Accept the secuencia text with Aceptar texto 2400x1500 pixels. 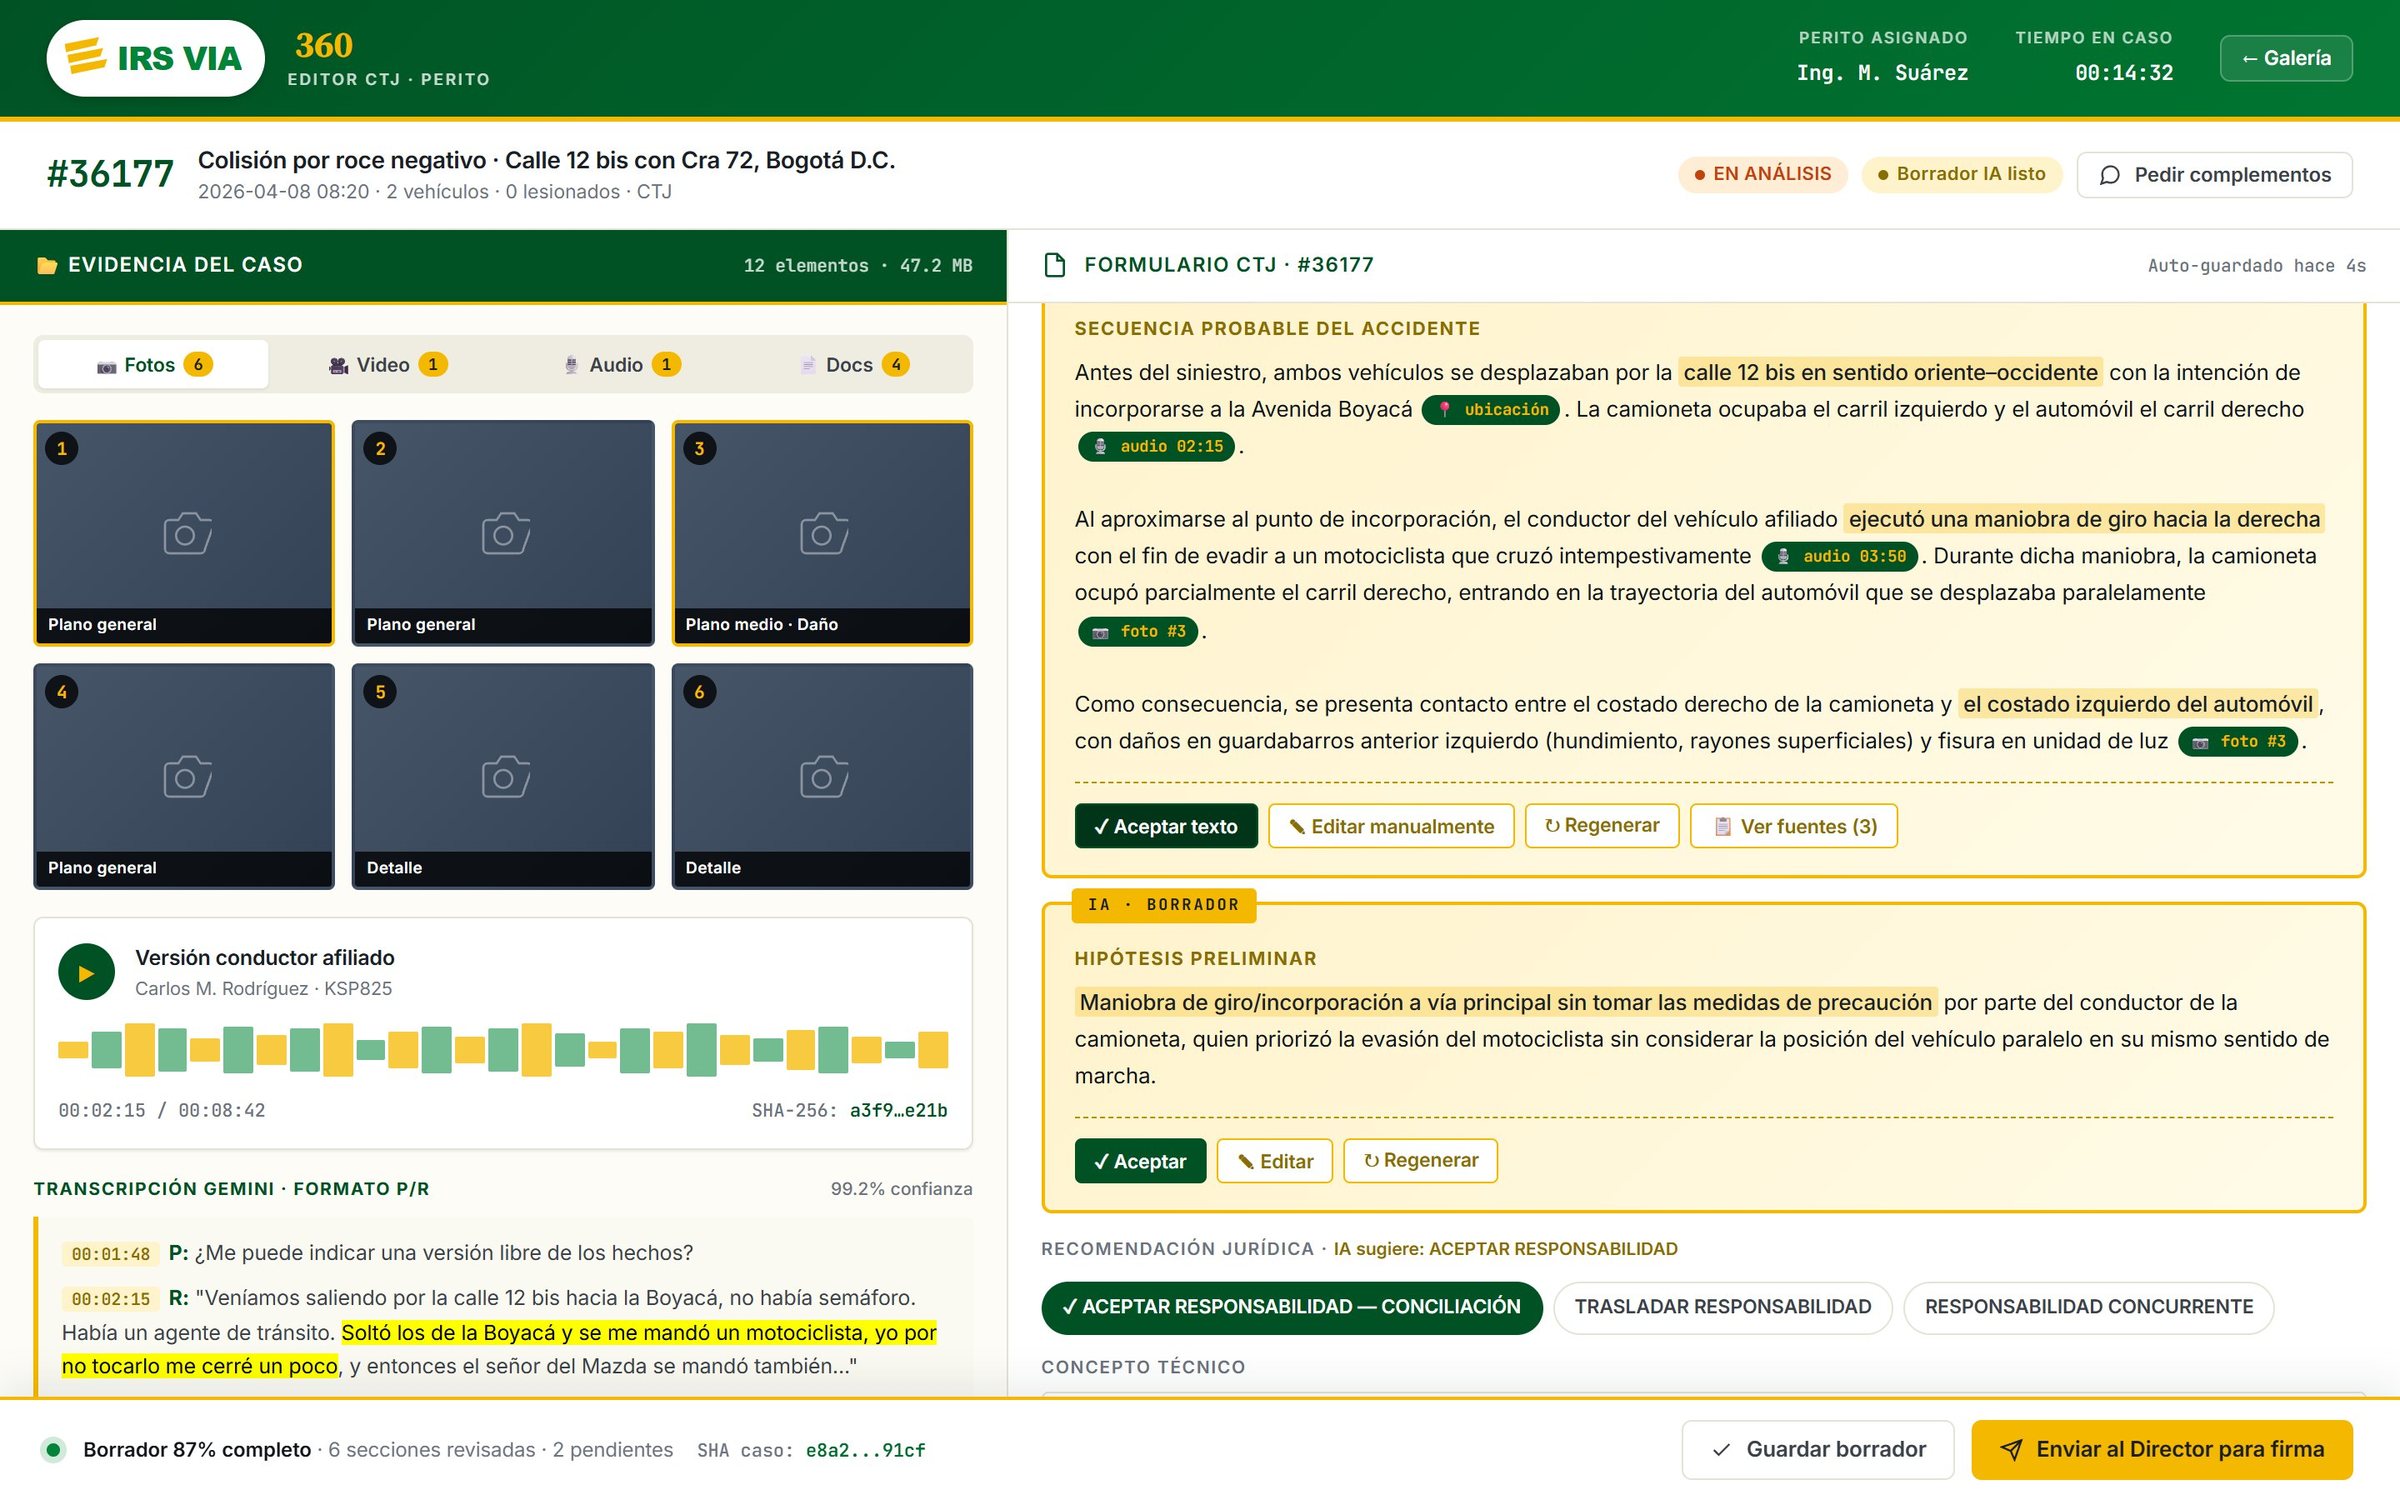[1166, 827]
